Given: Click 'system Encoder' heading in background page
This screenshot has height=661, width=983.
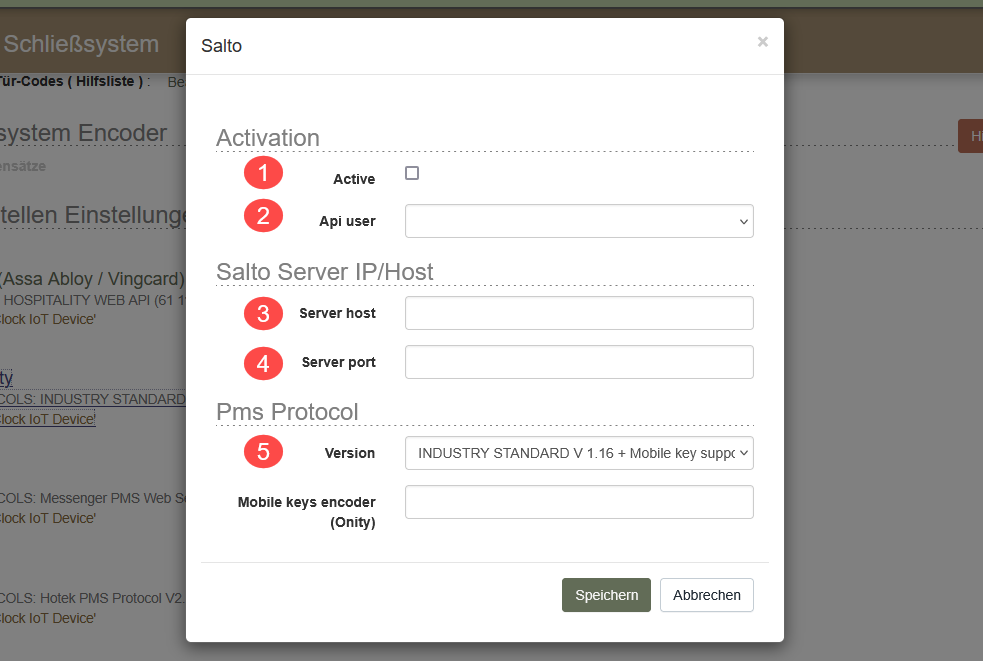Looking at the screenshot, I should click(x=83, y=133).
